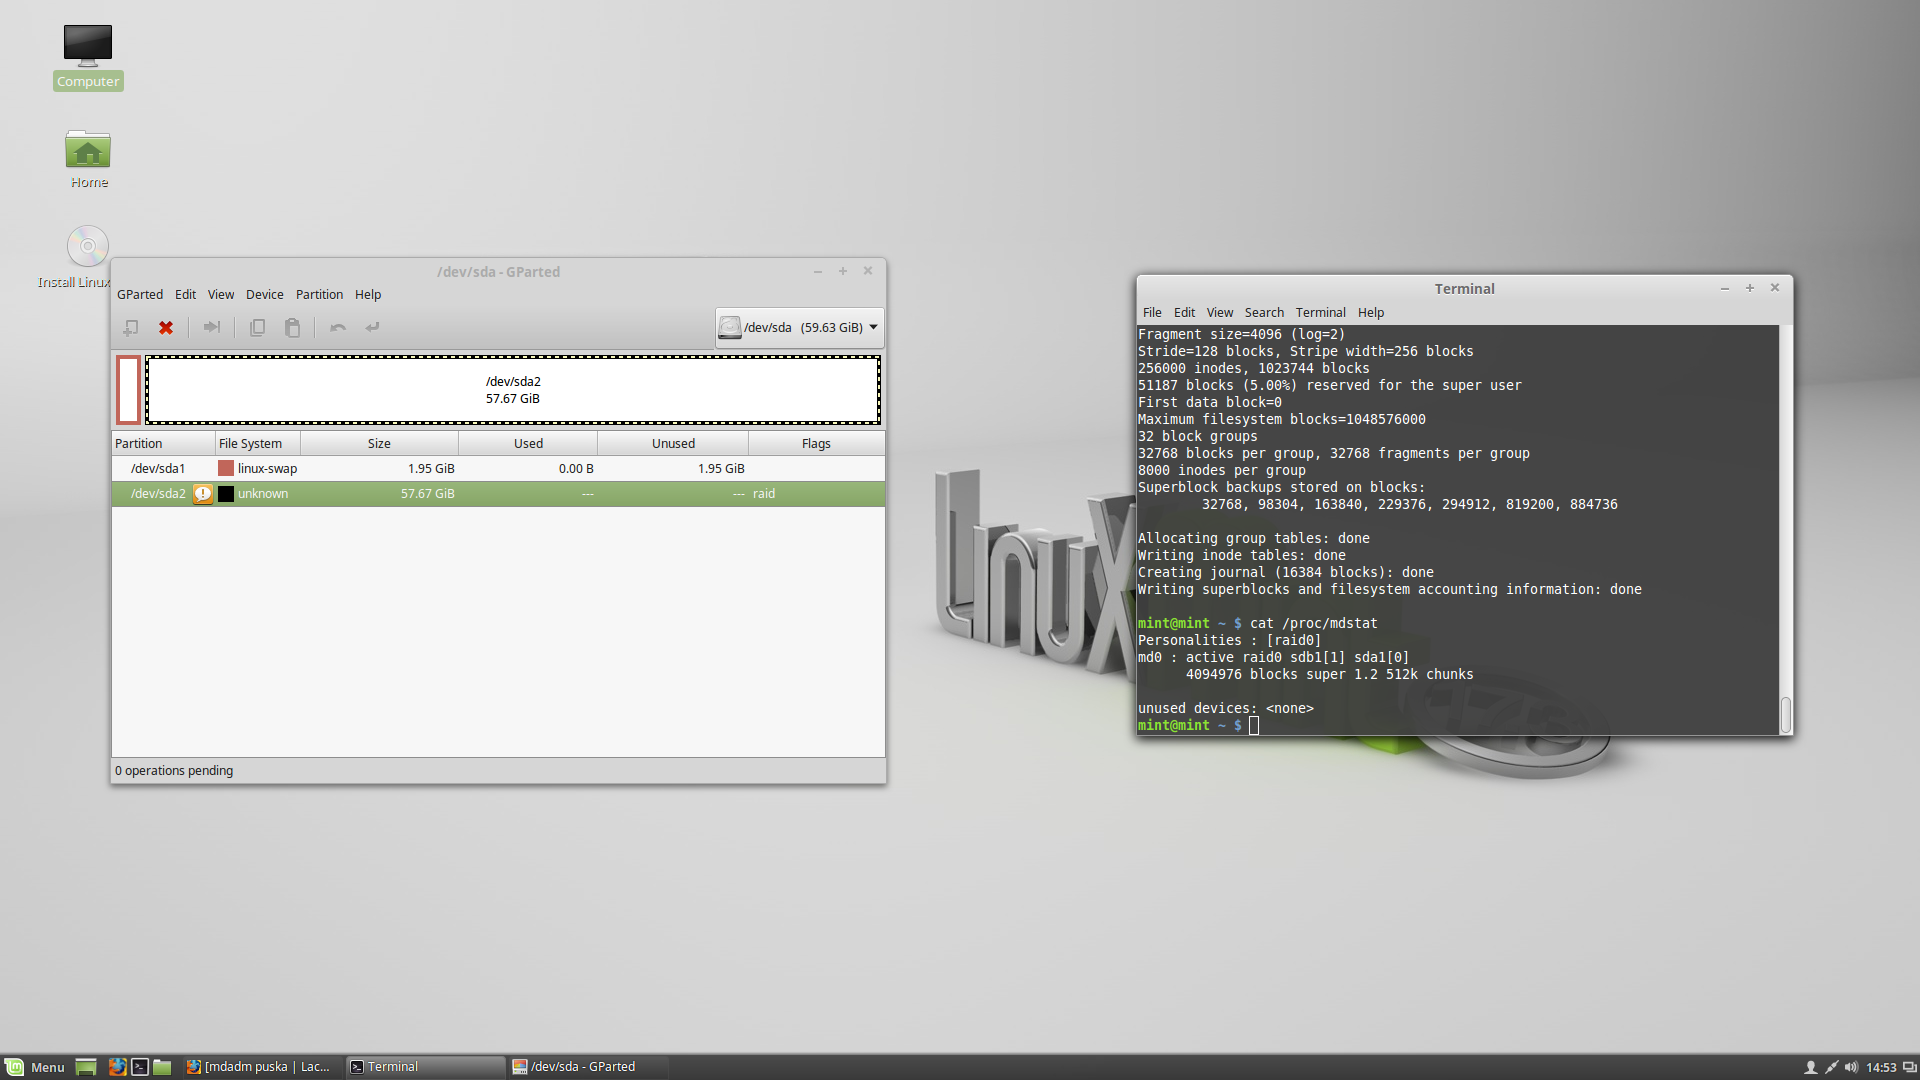Click the Size column header

[x=379, y=443]
